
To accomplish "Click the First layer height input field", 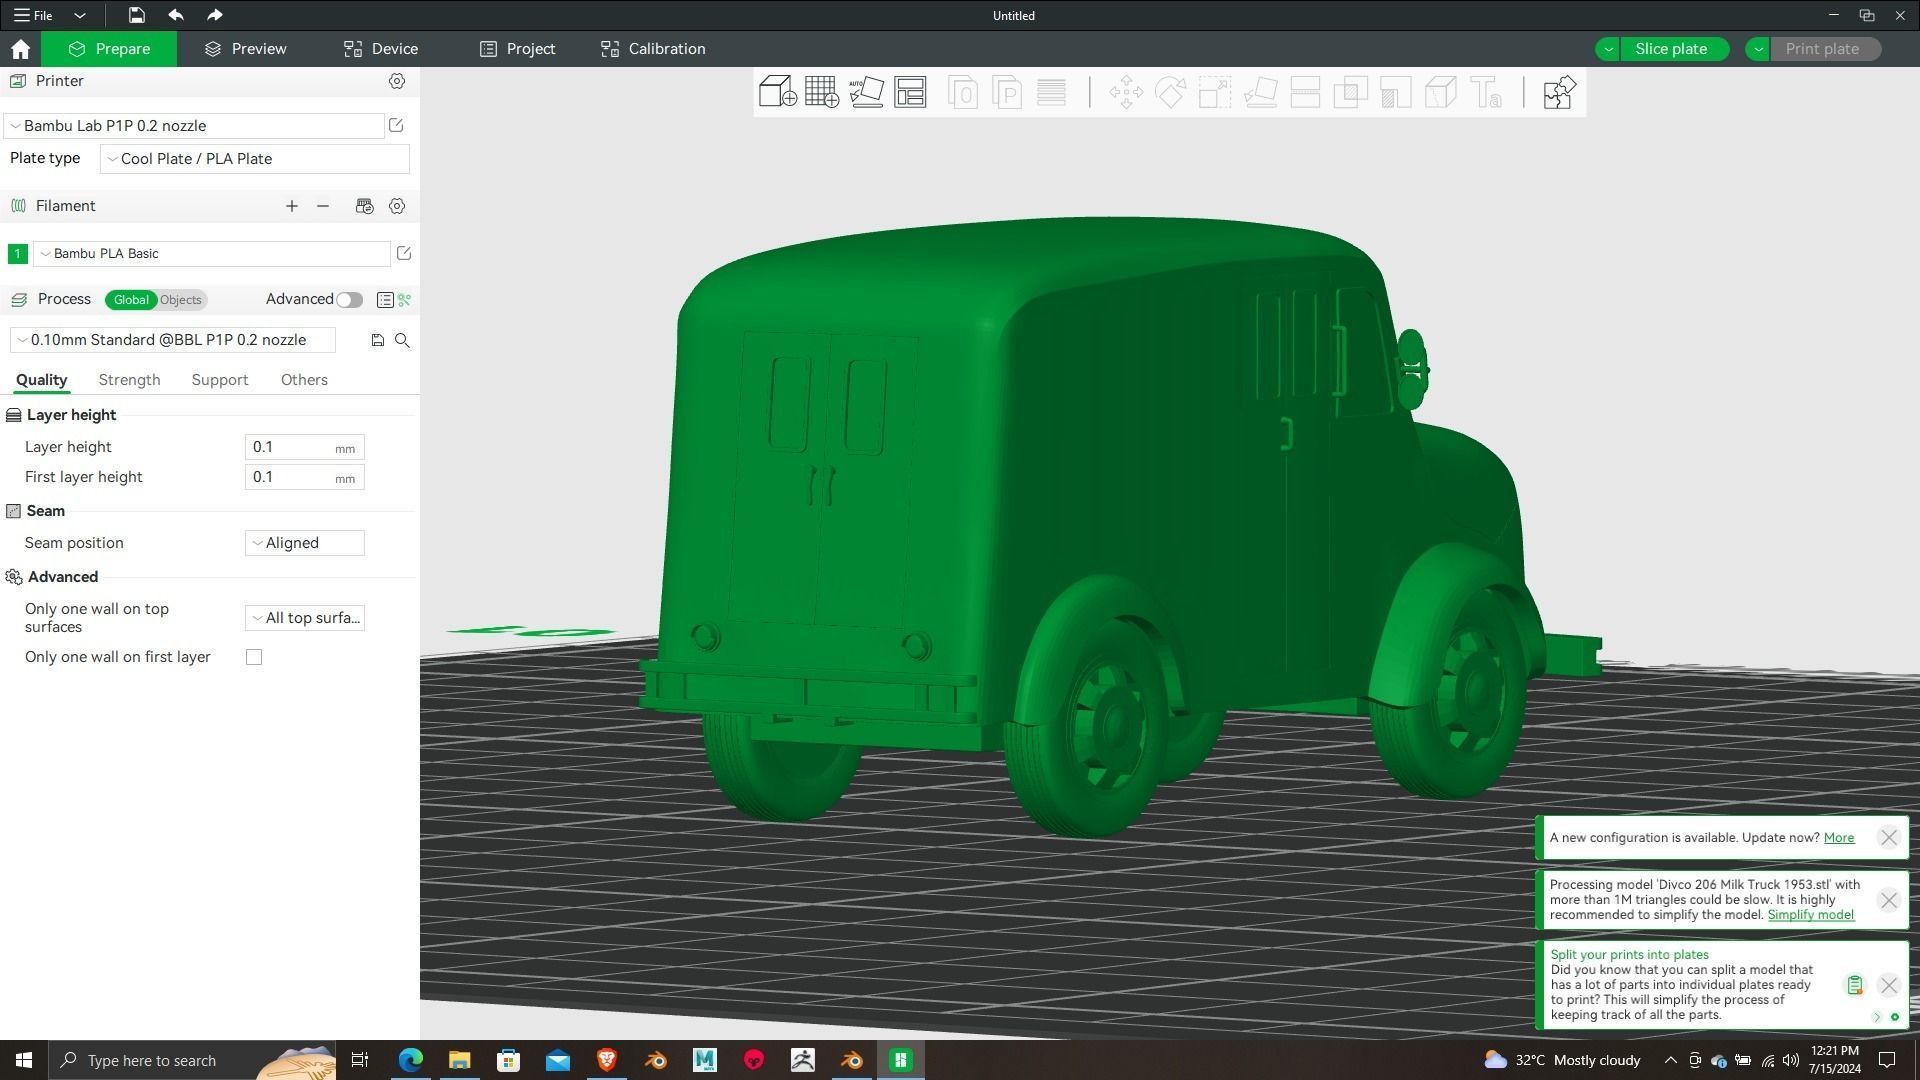I will pos(305,477).
